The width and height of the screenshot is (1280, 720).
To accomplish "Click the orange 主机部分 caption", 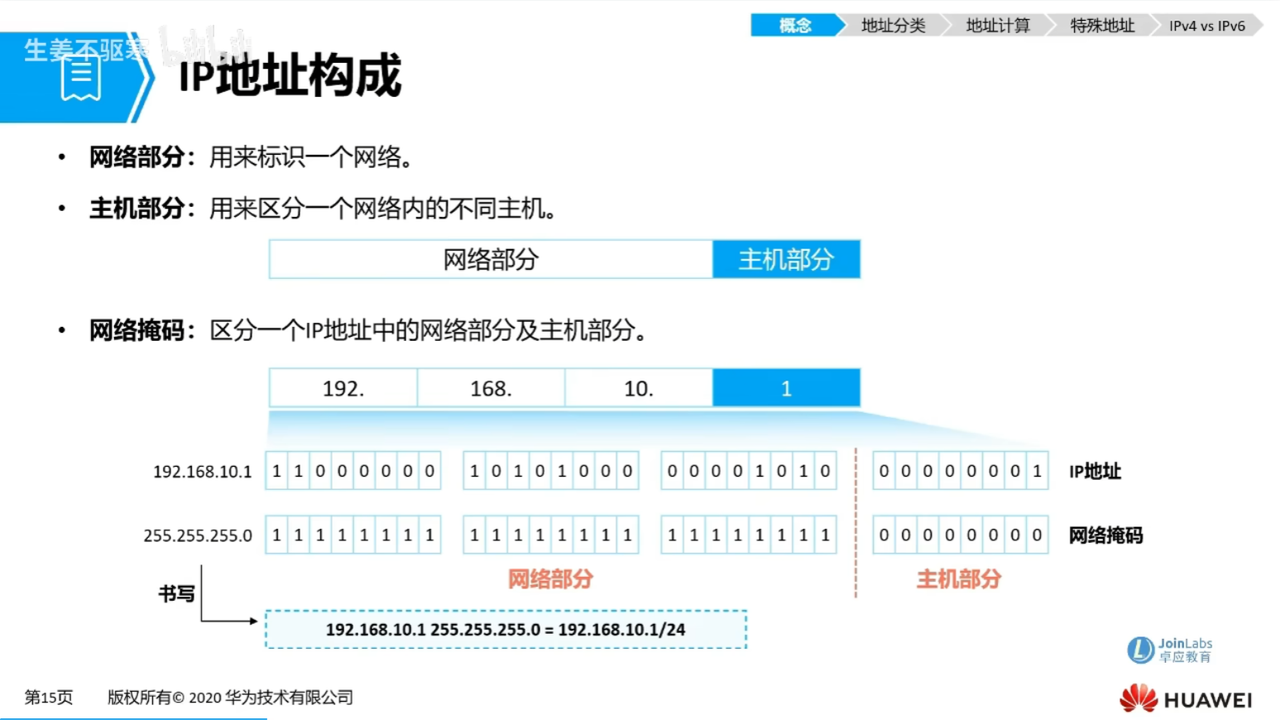I will click(x=959, y=579).
